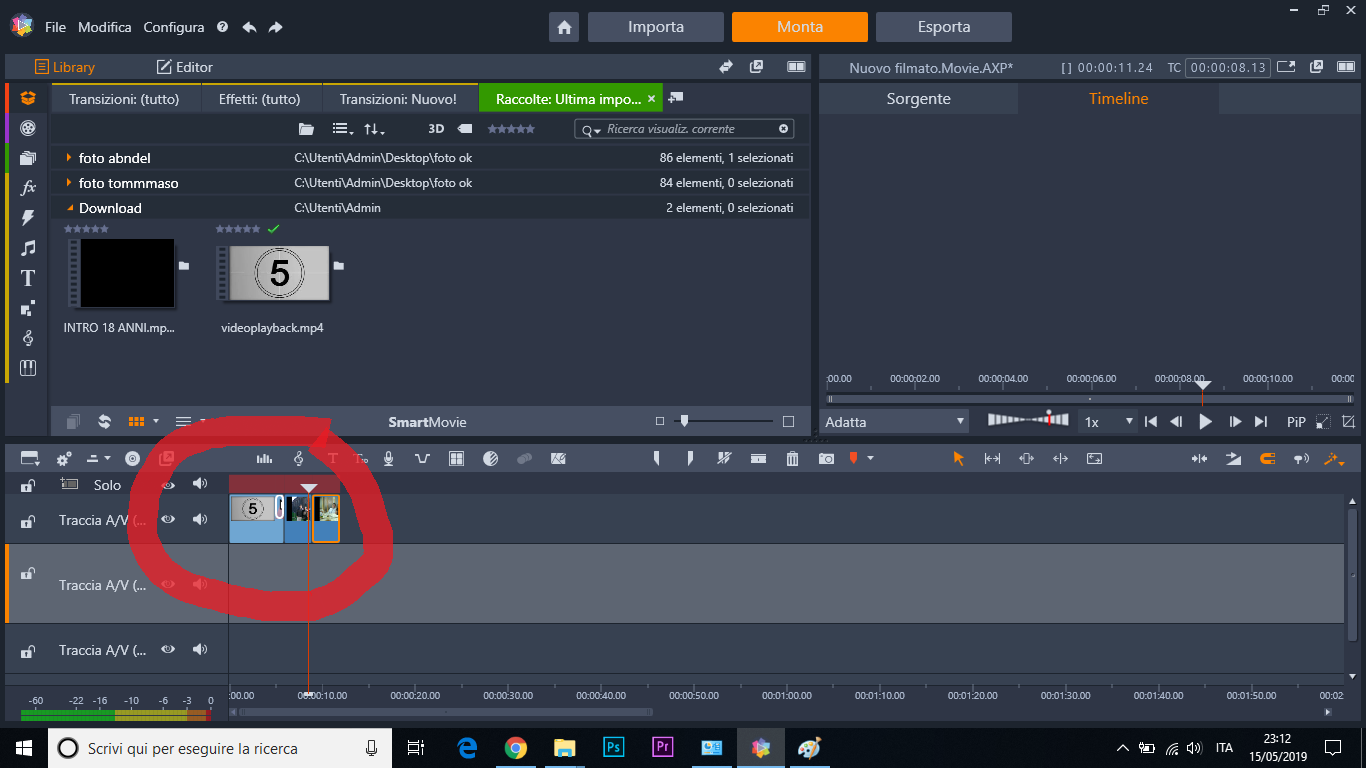Open the Configura menu
This screenshot has width=1366, height=768.
(x=174, y=27)
